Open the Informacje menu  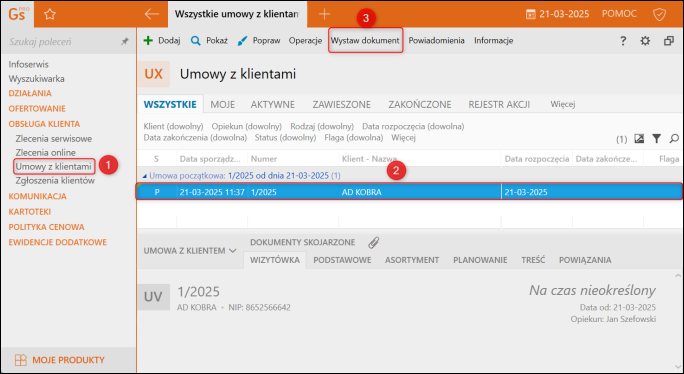click(x=494, y=41)
